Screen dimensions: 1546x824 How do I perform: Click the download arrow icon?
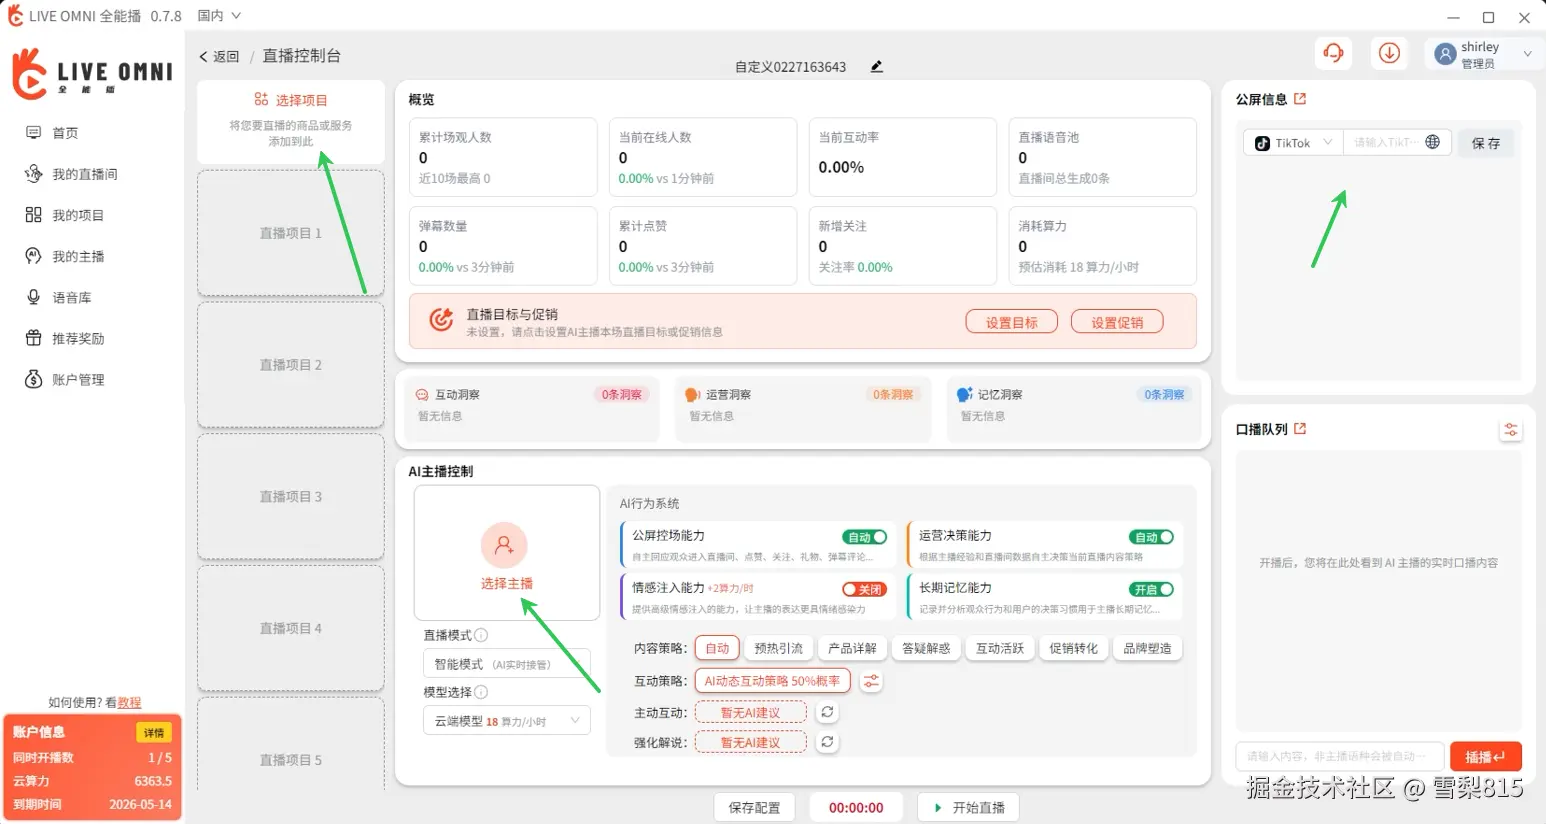(x=1389, y=53)
